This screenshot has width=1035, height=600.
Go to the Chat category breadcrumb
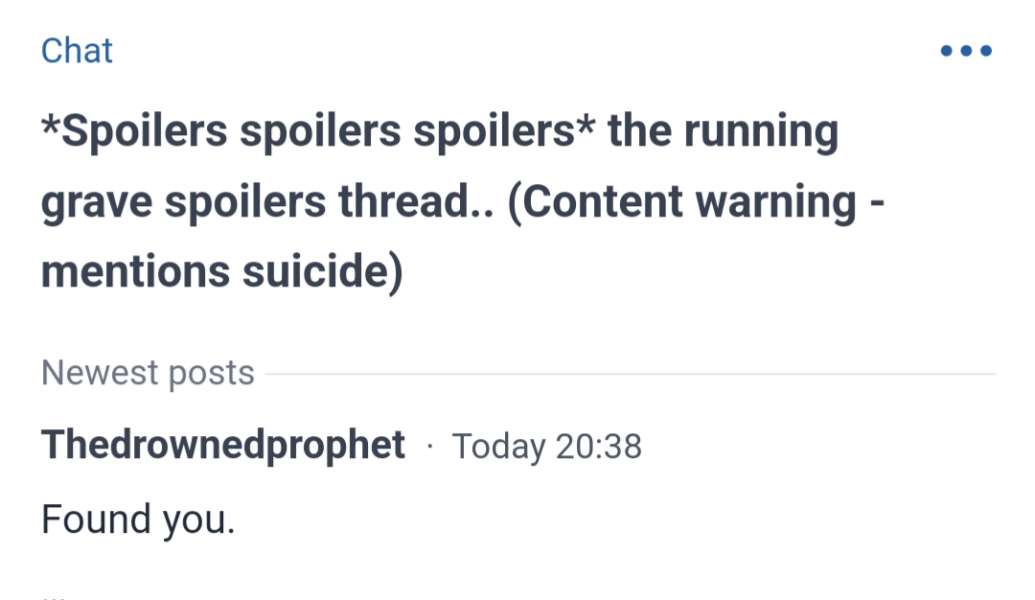76,50
